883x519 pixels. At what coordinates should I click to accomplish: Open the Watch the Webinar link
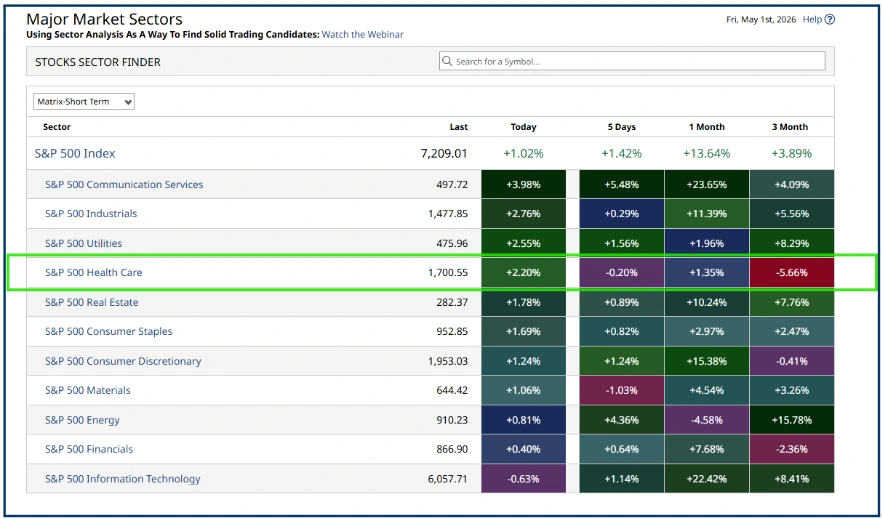(362, 34)
